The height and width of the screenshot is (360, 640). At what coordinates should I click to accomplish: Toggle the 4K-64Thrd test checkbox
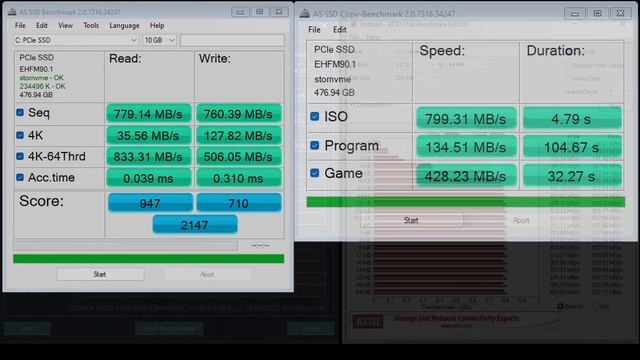tap(20, 156)
